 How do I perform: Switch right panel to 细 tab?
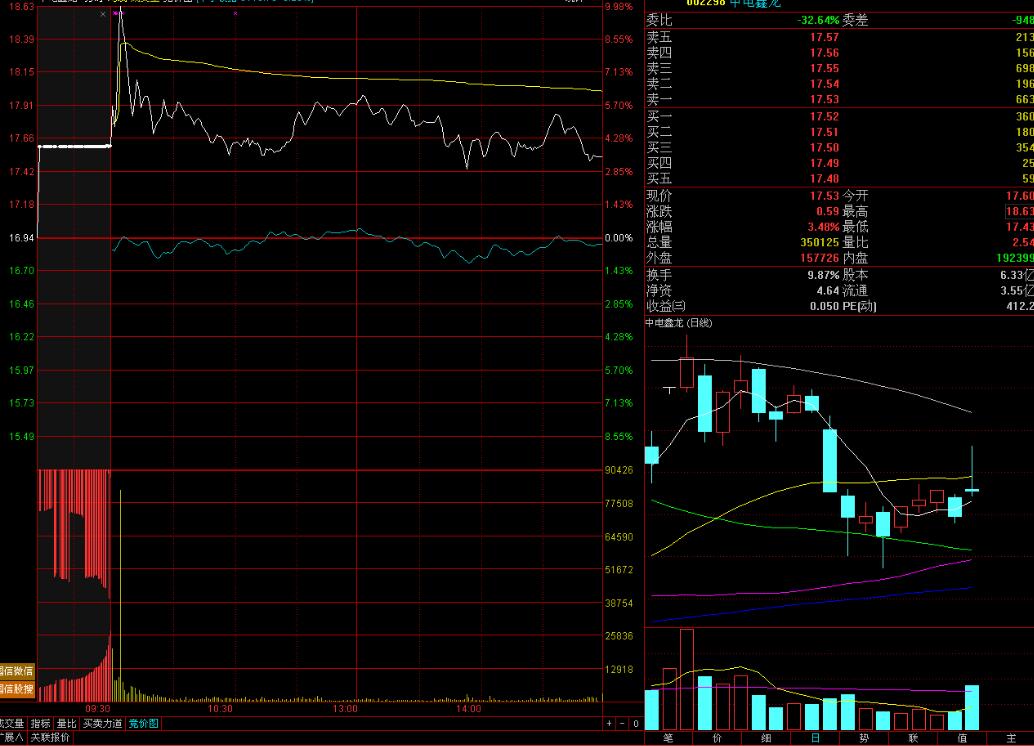pyautogui.click(x=766, y=738)
